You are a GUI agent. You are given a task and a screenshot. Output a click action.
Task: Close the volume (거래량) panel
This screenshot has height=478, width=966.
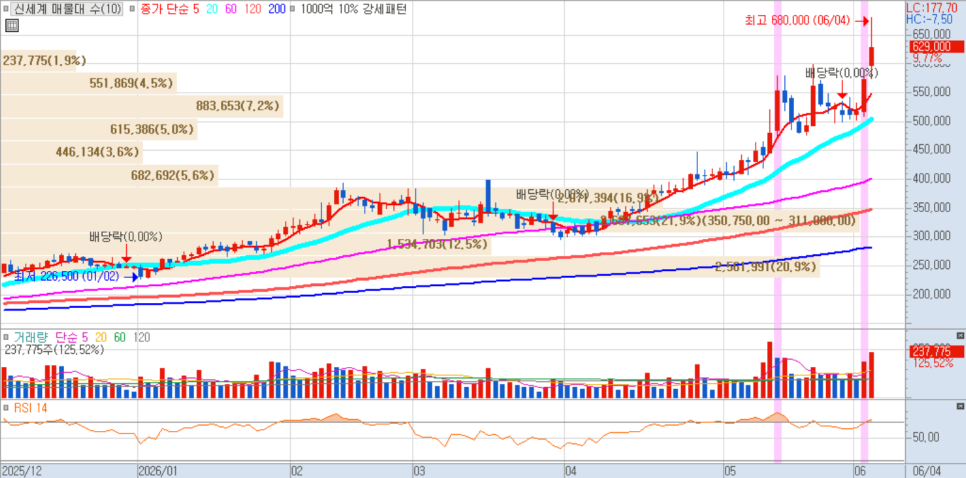(960, 335)
